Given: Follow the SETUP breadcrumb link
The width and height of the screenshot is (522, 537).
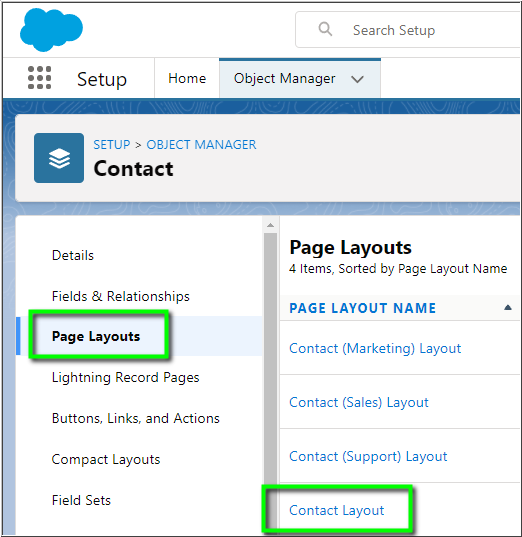Looking at the screenshot, I should click(112, 145).
